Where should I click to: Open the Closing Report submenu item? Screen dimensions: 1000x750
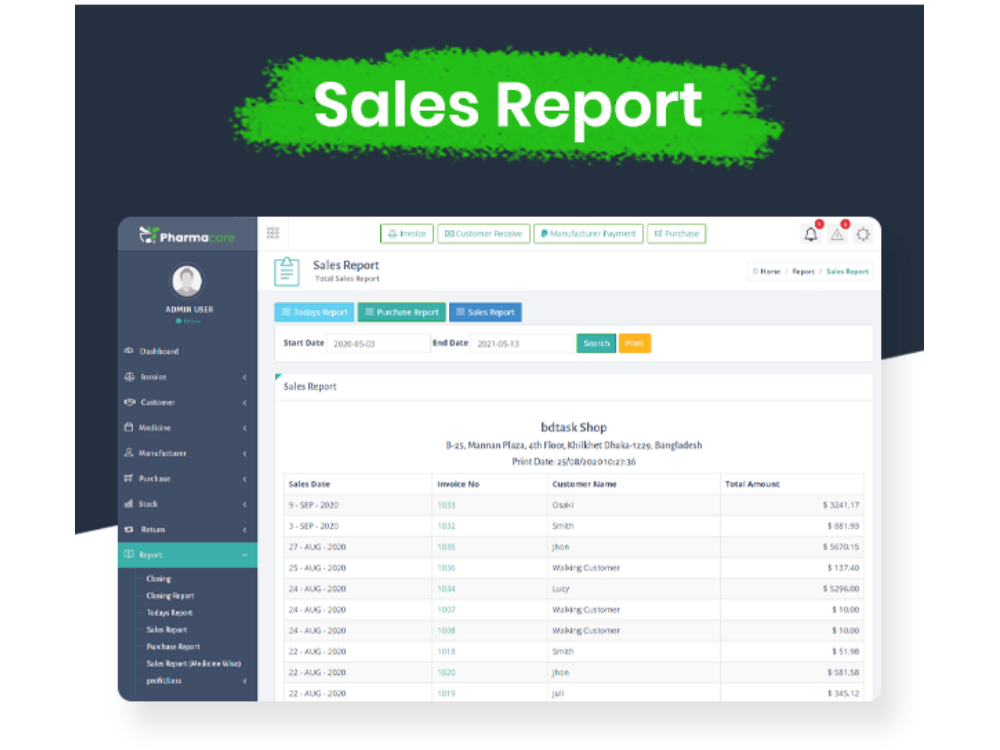(170, 596)
